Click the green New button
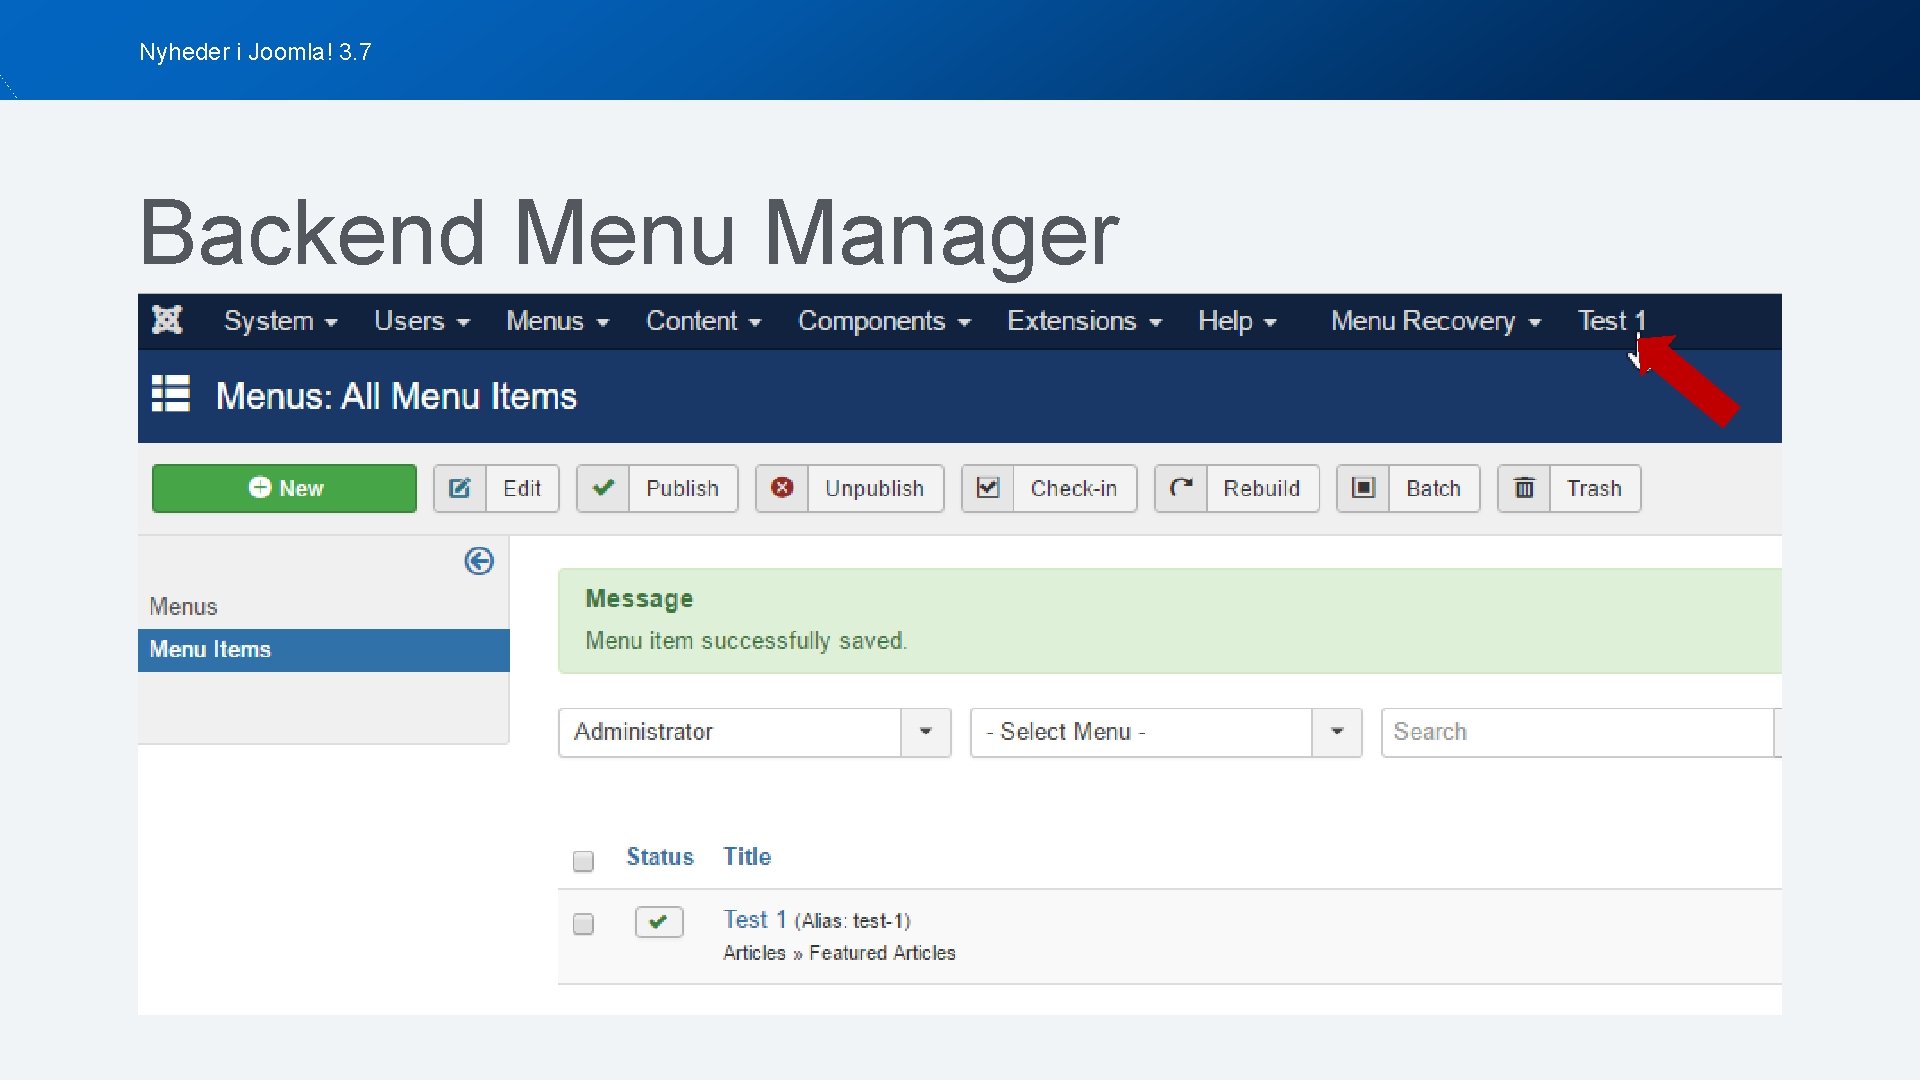 [x=284, y=488]
